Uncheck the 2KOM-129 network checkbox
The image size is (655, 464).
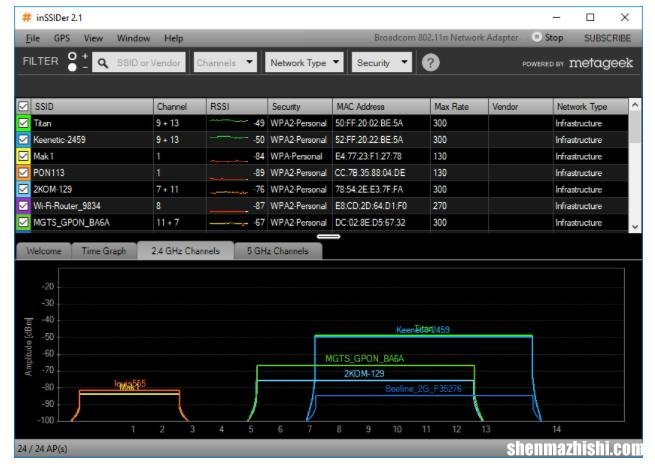pos(23,189)
